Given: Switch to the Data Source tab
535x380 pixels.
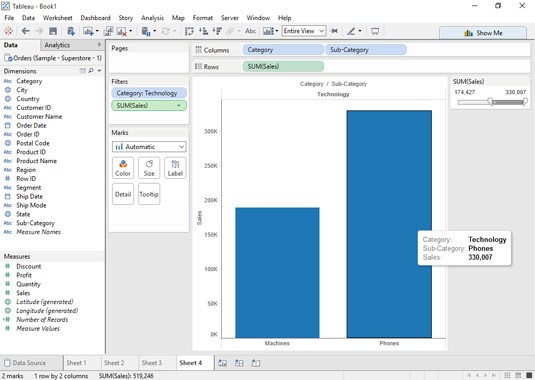Looking at the screenshot, I should coord(29,363).
